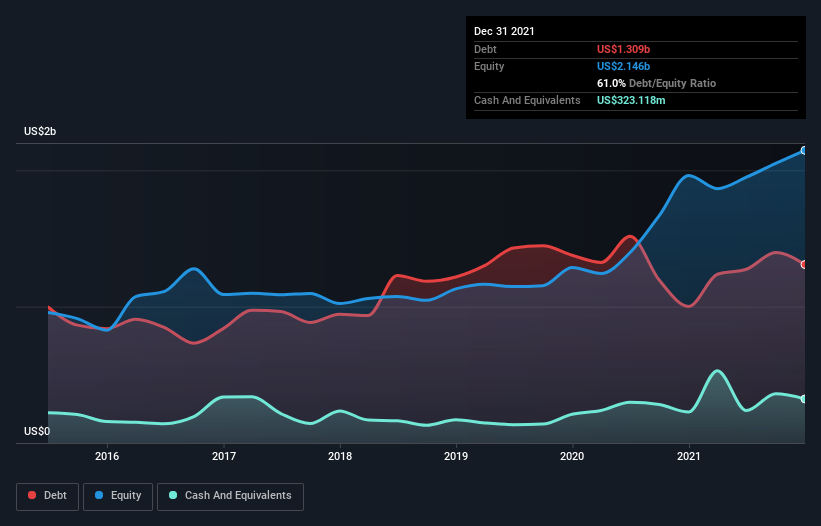The height and width of the screenshot is (526, 821).
Task: Click the Debt endpoint marker at Dec 2021
Action: pyautogui.click(x=804, y=265)
